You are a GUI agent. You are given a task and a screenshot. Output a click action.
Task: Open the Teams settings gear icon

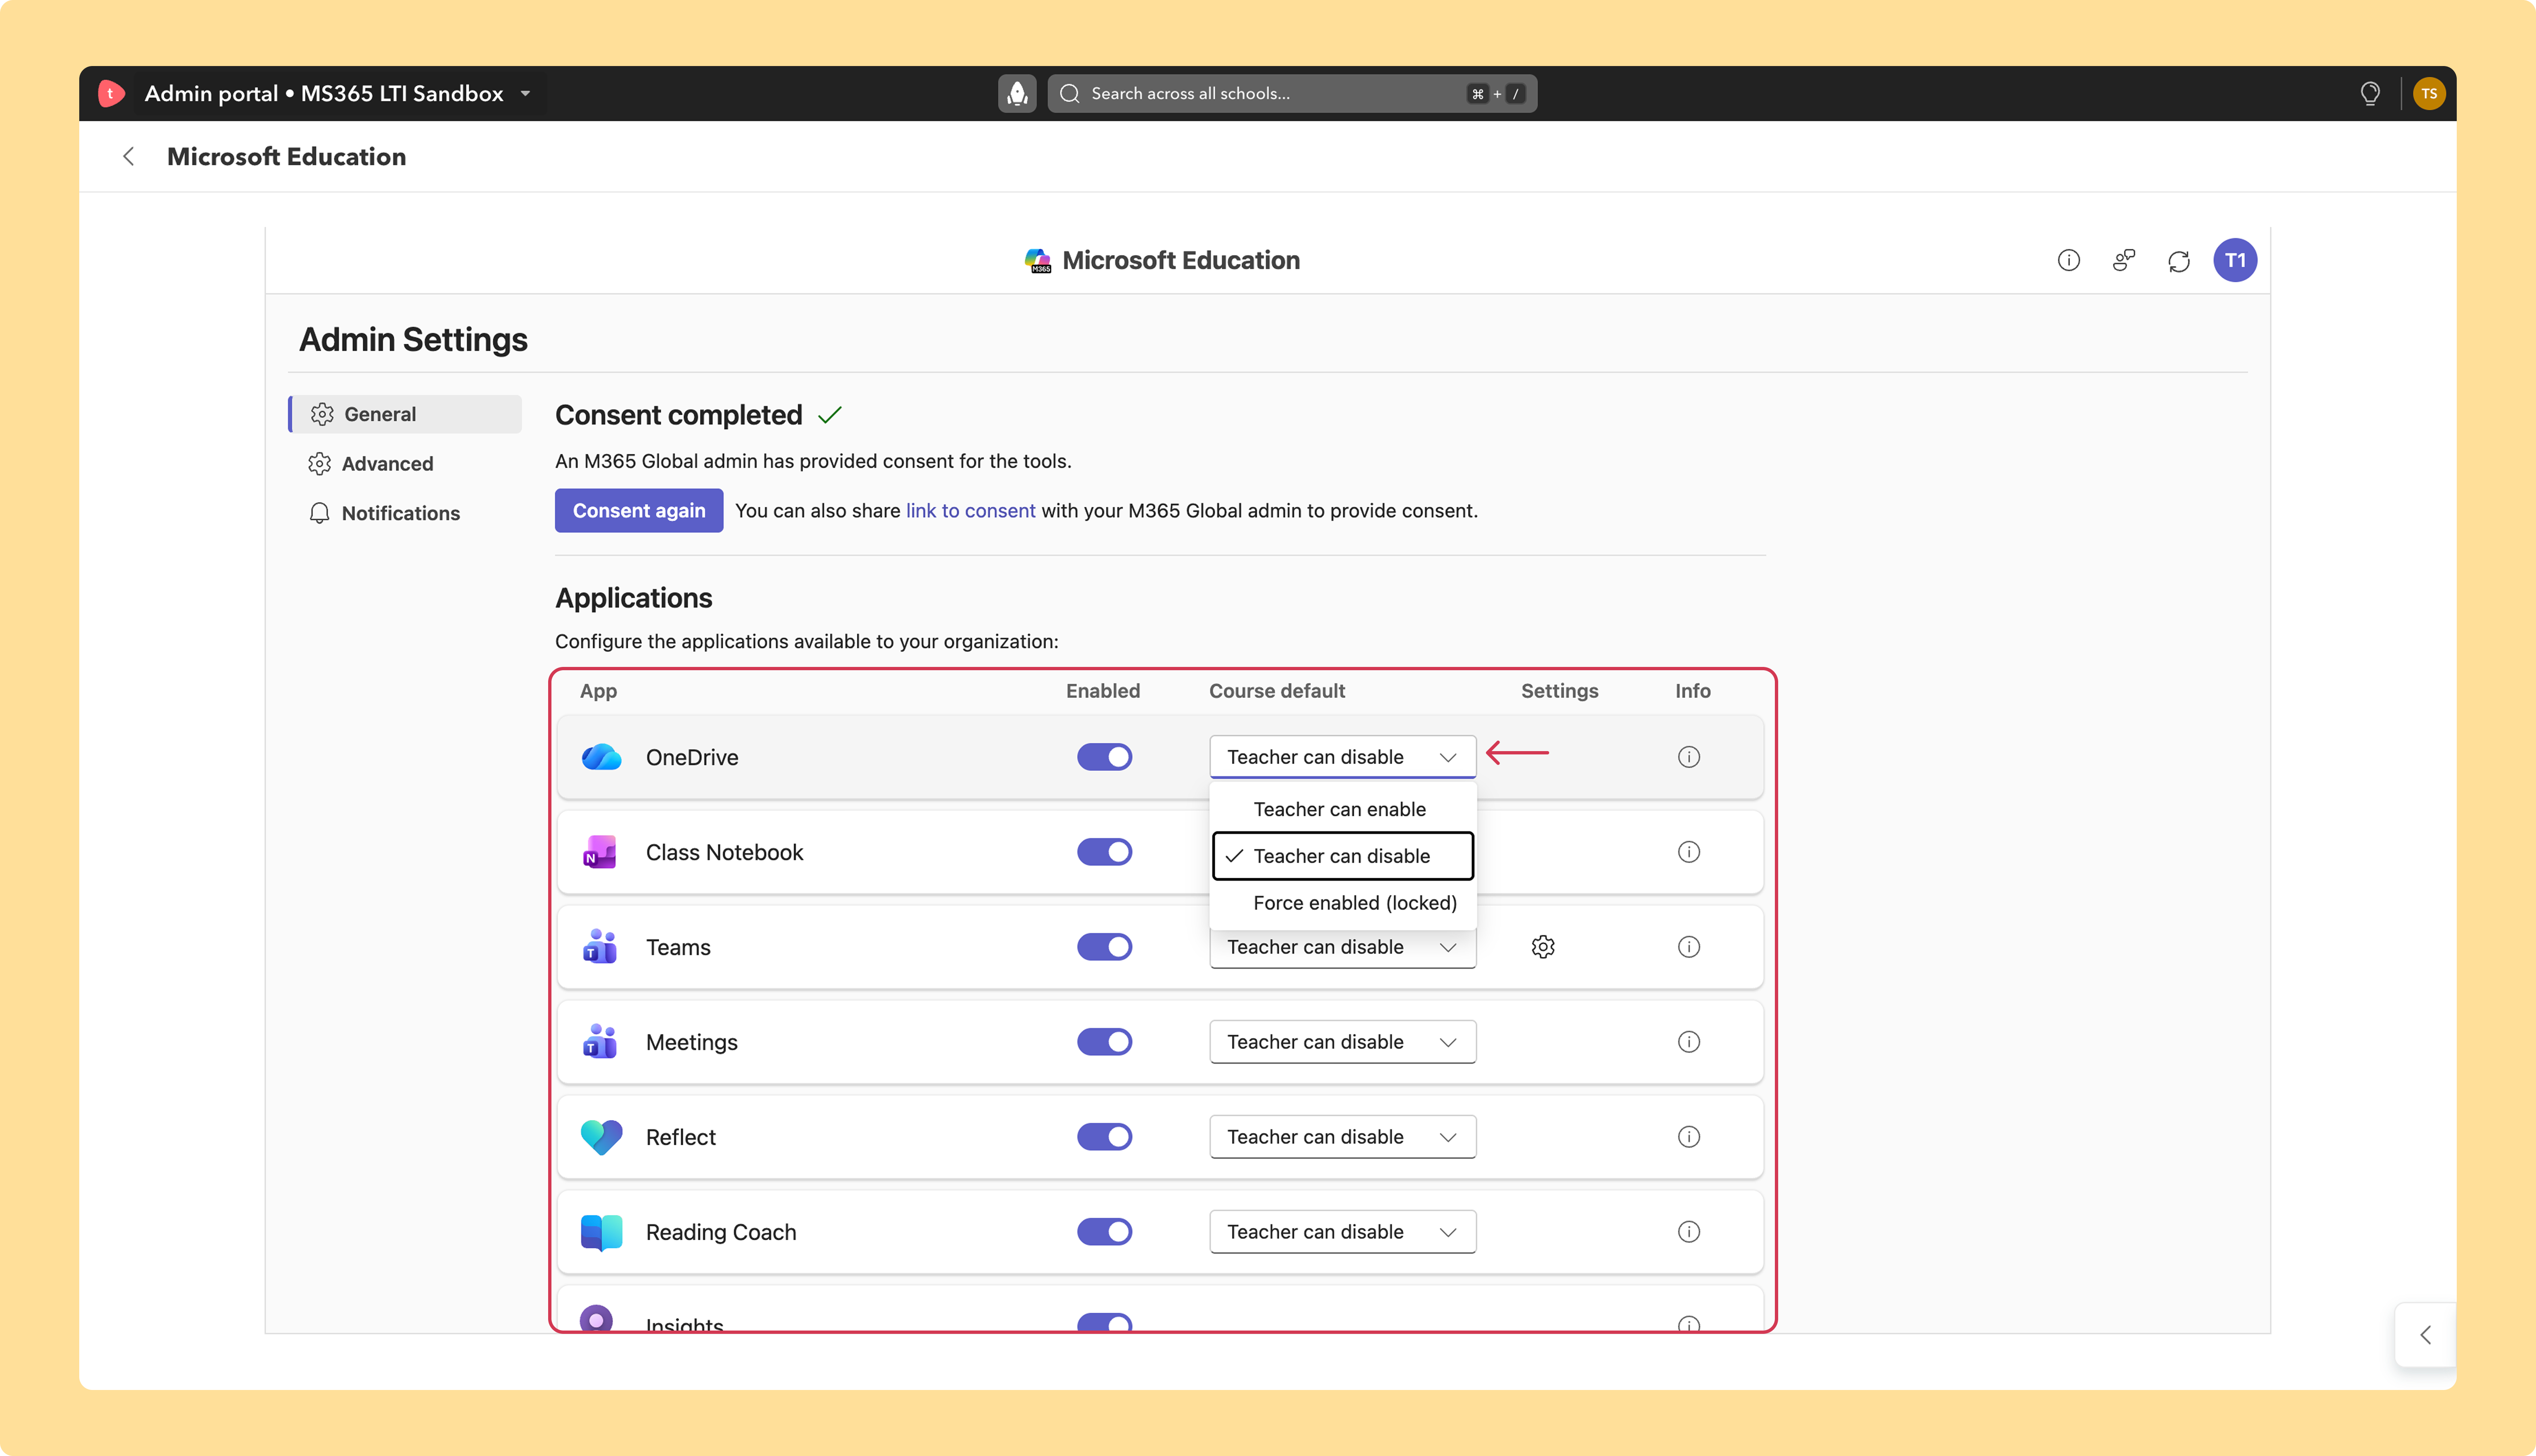pos(1543,947)
